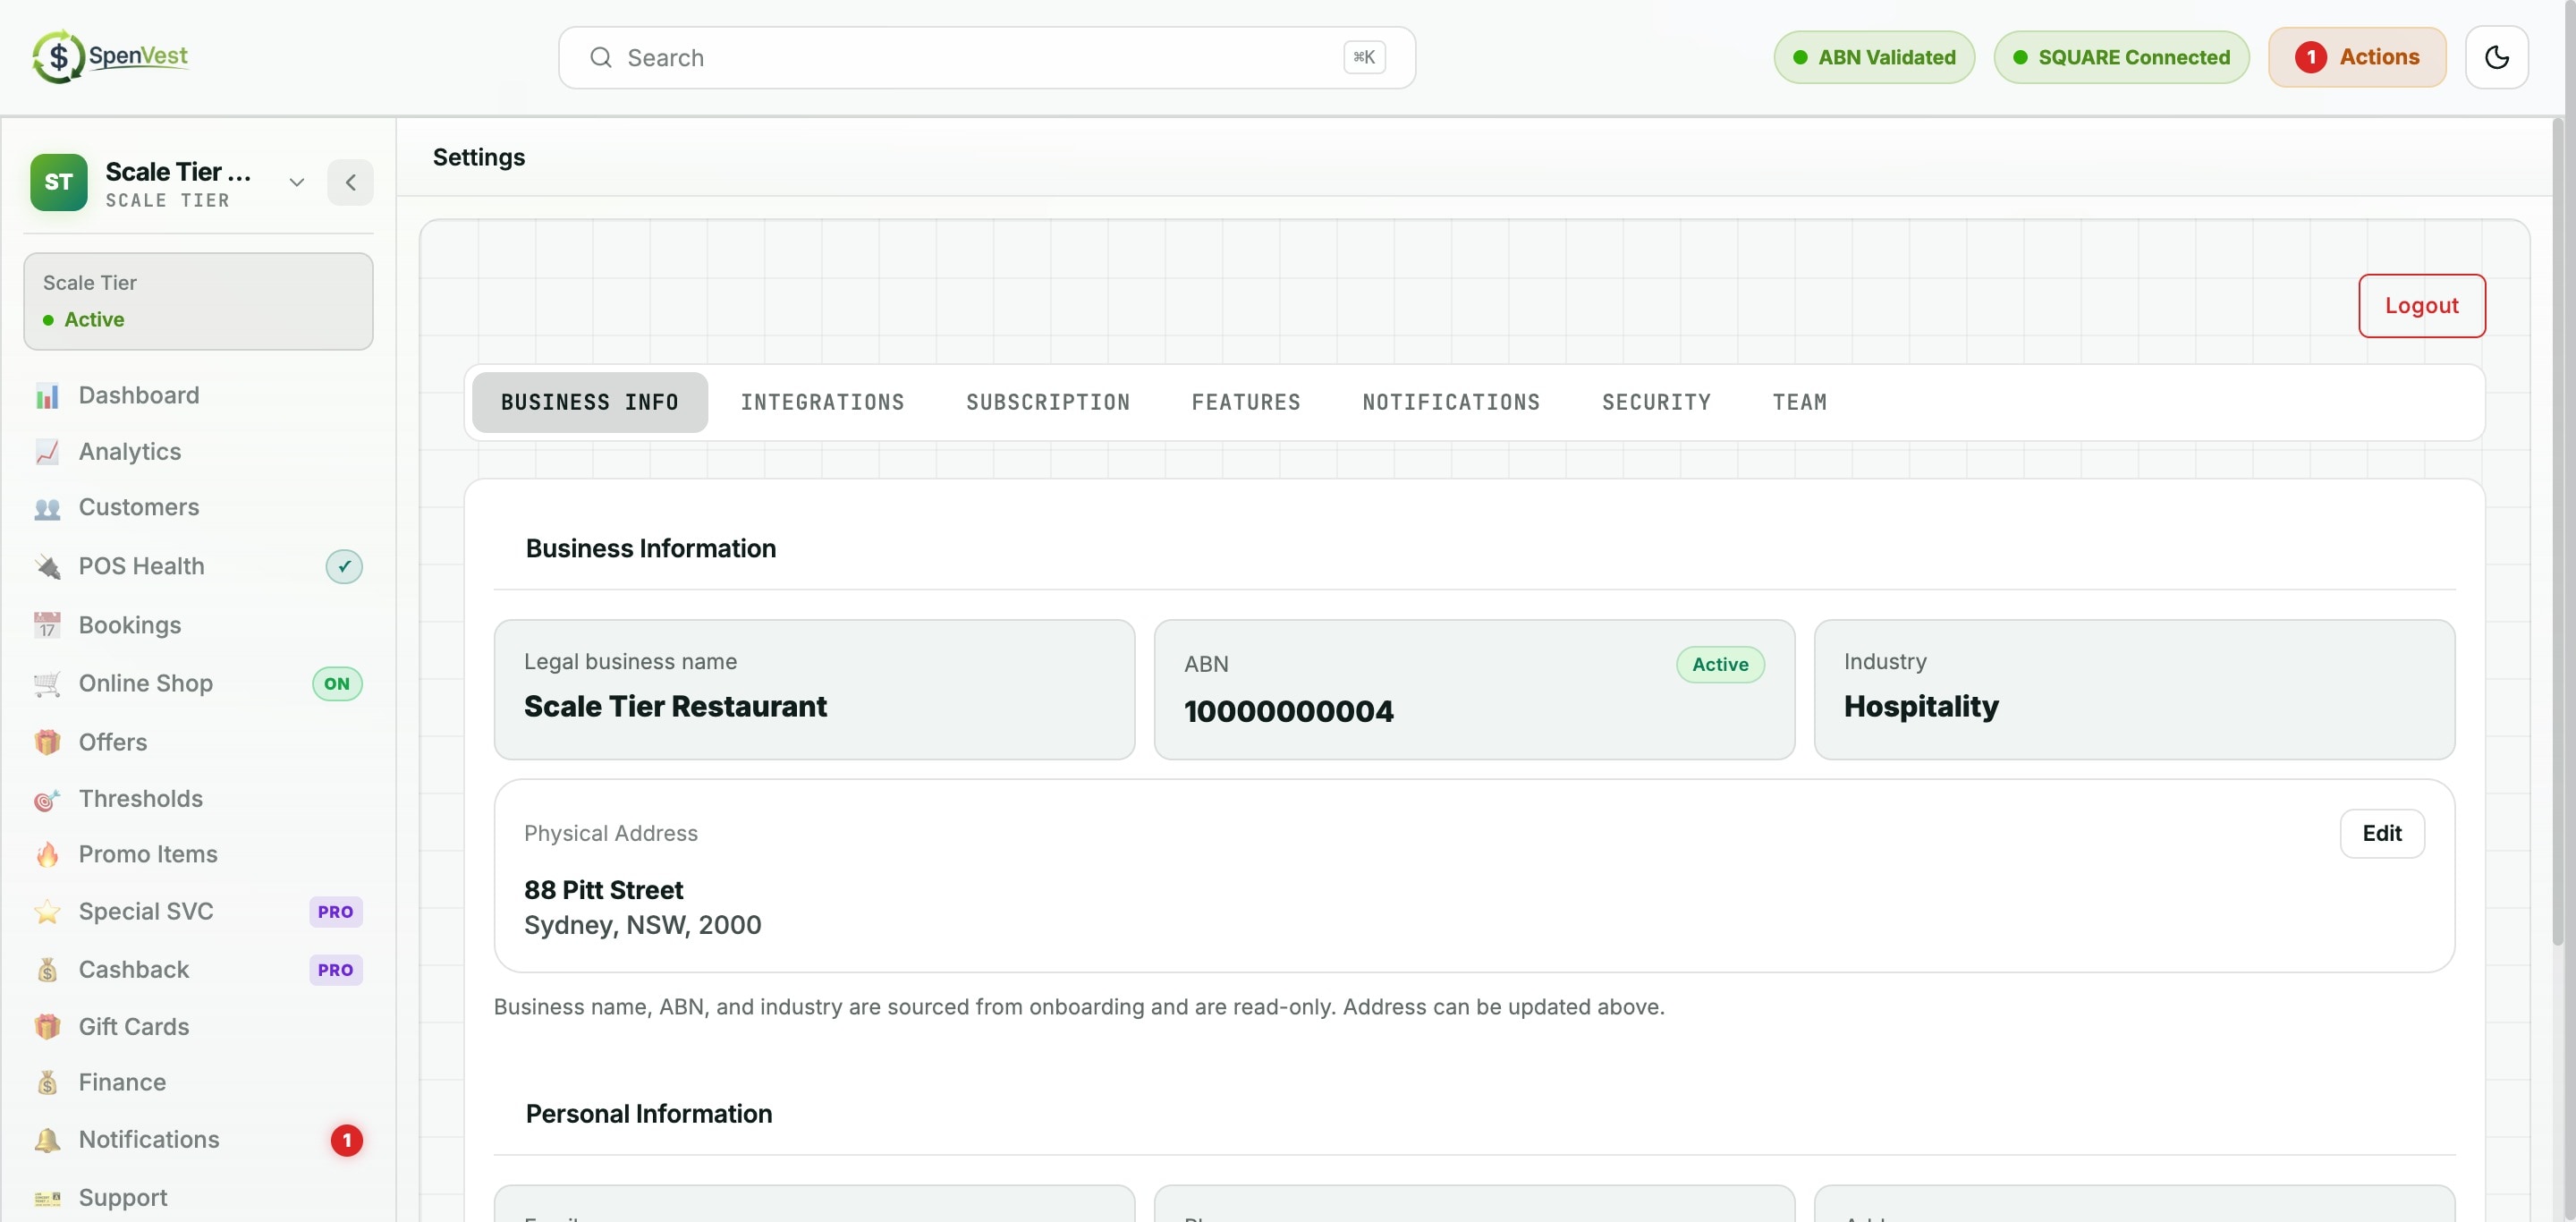Click the Online Shop ON badge
Viewport: 2576px width, 1222px height.
point(337,684)
